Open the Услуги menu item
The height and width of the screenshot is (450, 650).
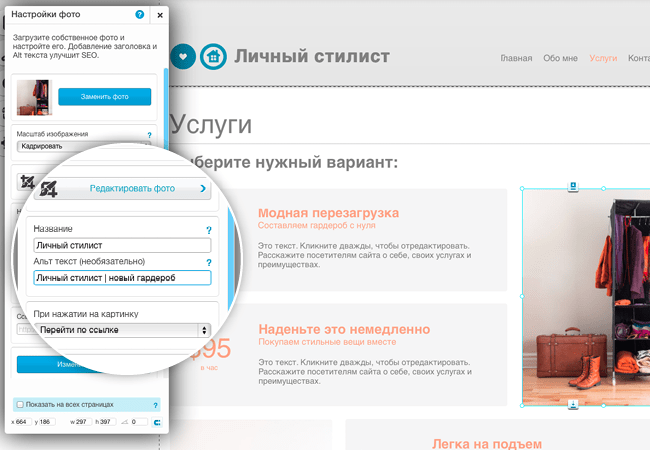[x=603, y=58]
